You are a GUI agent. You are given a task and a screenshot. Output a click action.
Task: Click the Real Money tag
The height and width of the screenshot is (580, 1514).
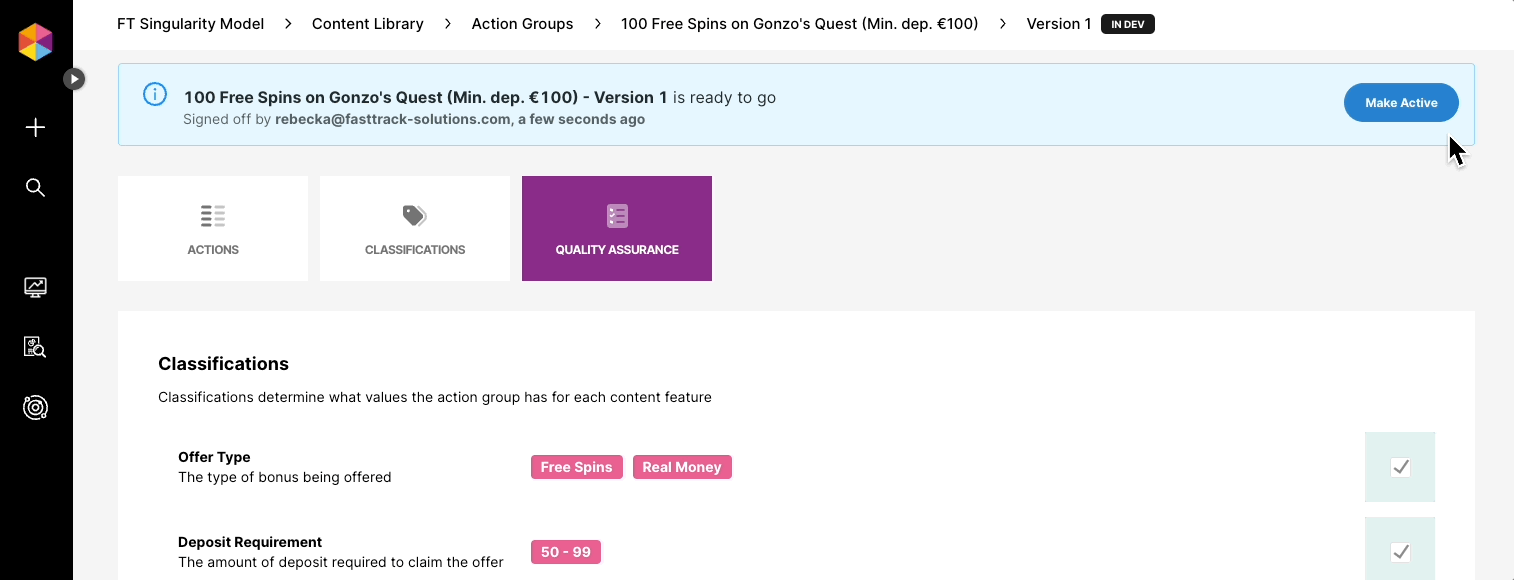click(x=682, y=467)
